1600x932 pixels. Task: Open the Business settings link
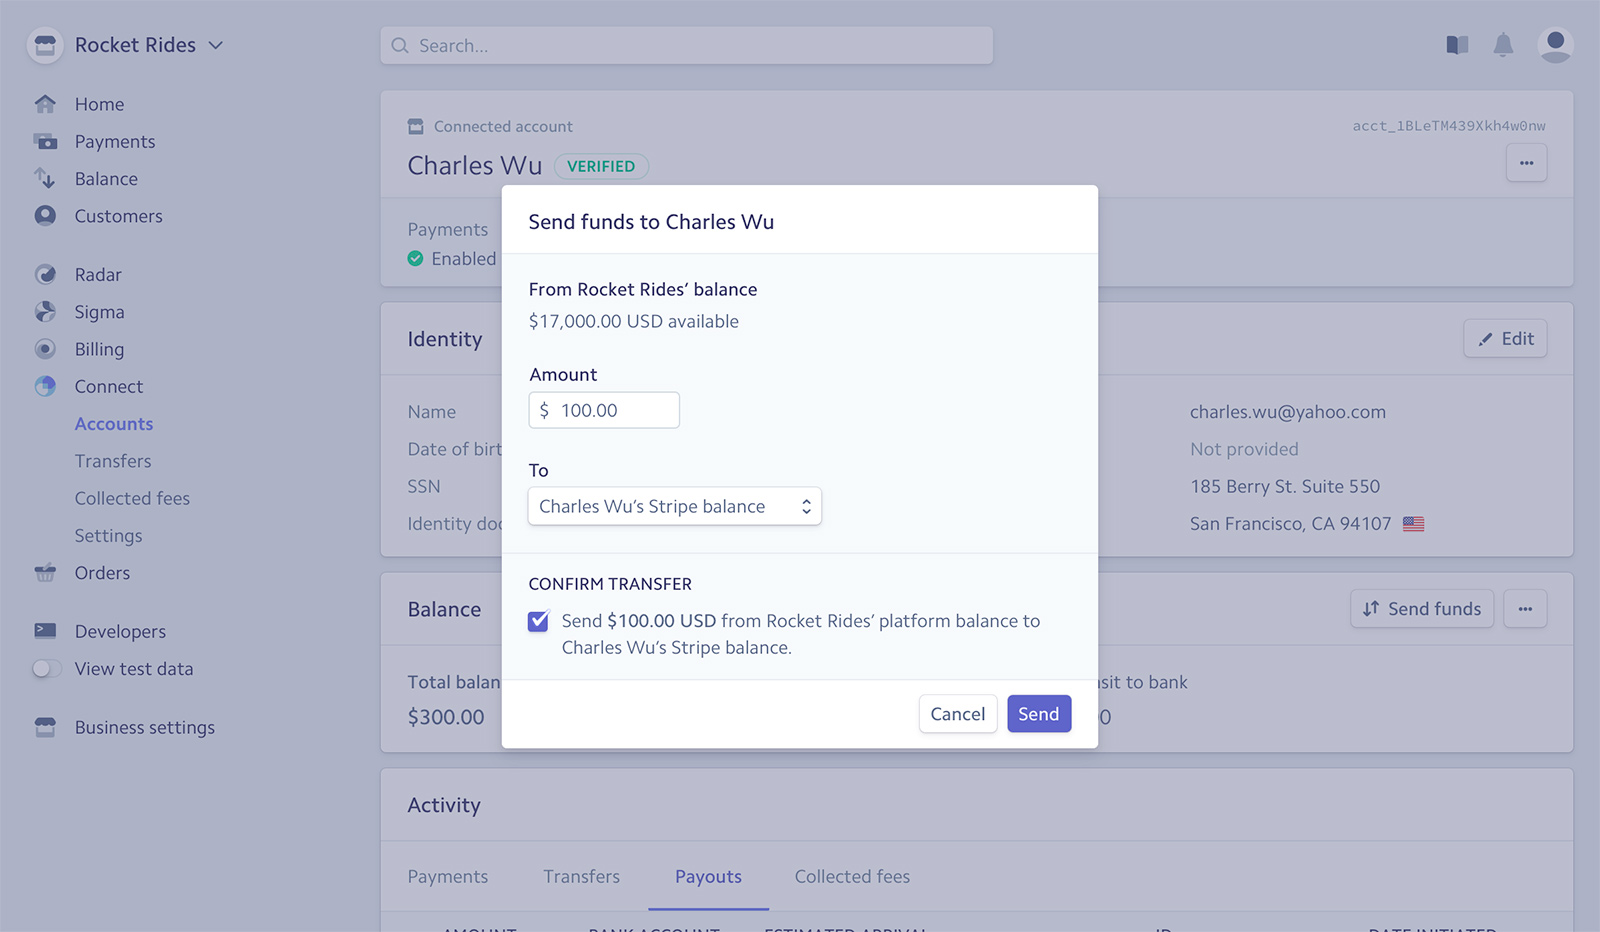point(145,727)
